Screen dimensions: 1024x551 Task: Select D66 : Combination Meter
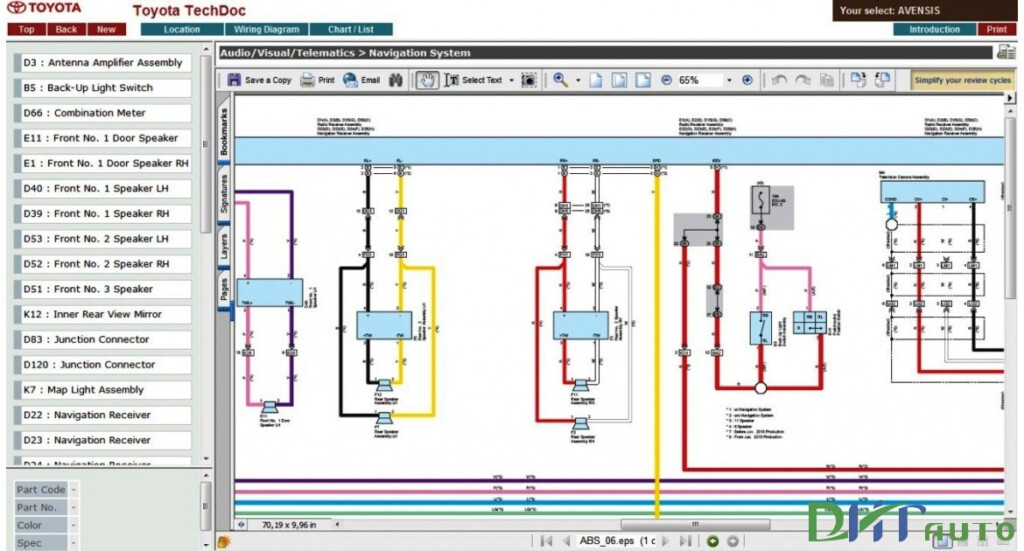coord(103,113)
